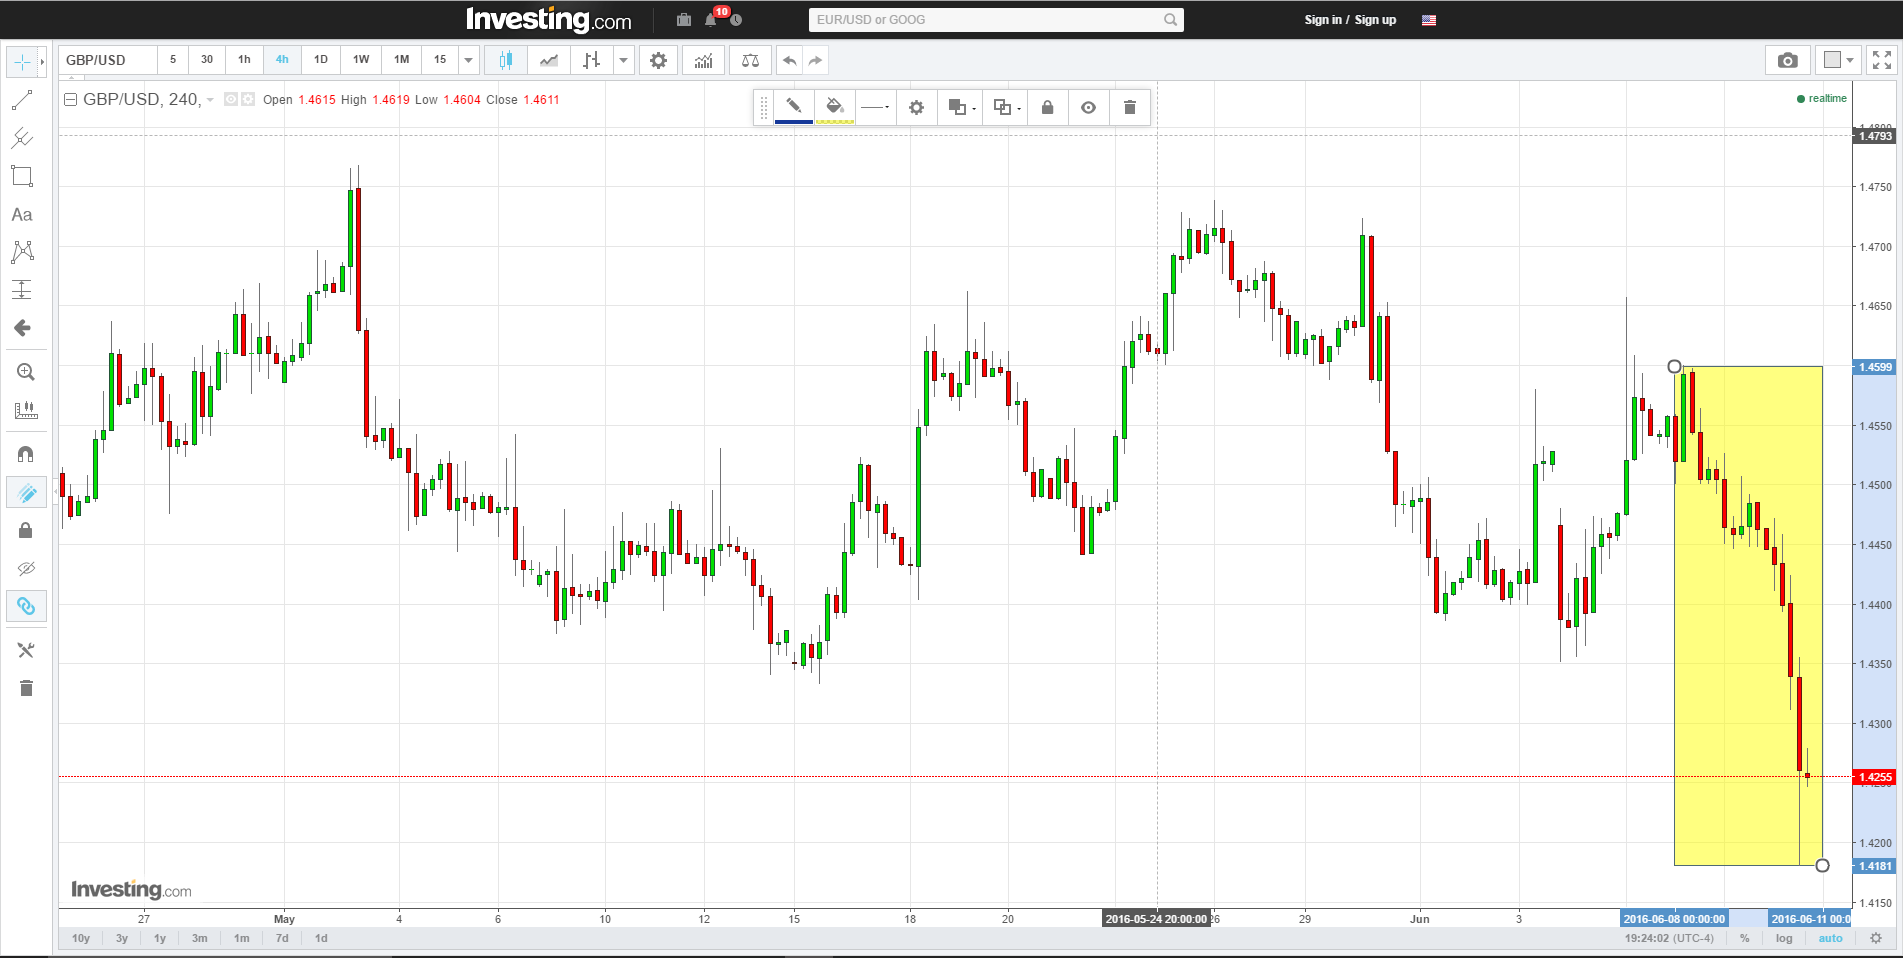Lock all drawing tools from the sidebar
The height and width of the screenshot is (958, 1903).
coord(26,530)
